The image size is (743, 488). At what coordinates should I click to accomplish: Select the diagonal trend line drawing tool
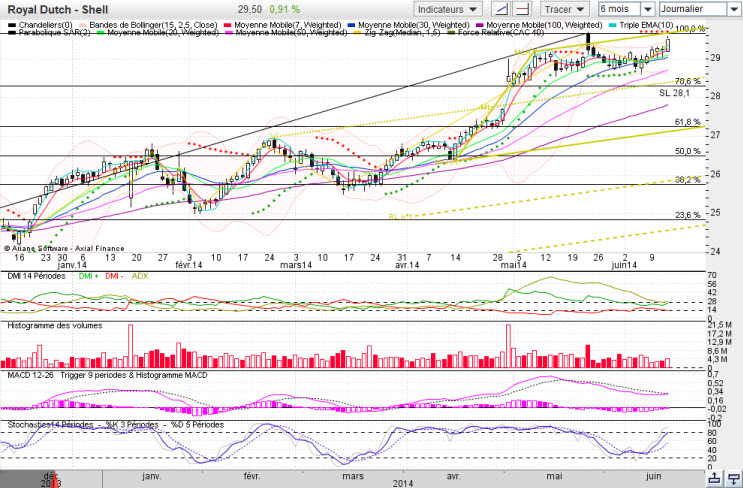(502, 9)
